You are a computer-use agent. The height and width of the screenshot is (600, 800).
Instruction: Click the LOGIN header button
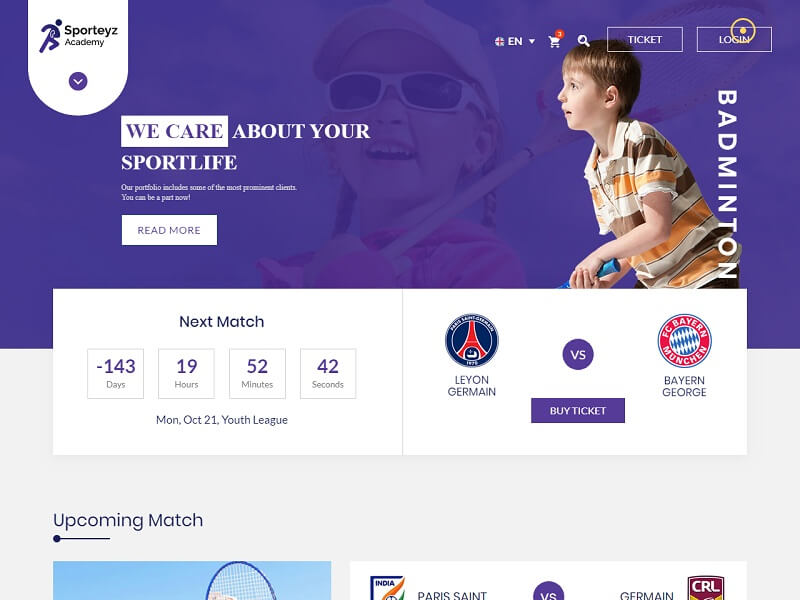point(734,39)
